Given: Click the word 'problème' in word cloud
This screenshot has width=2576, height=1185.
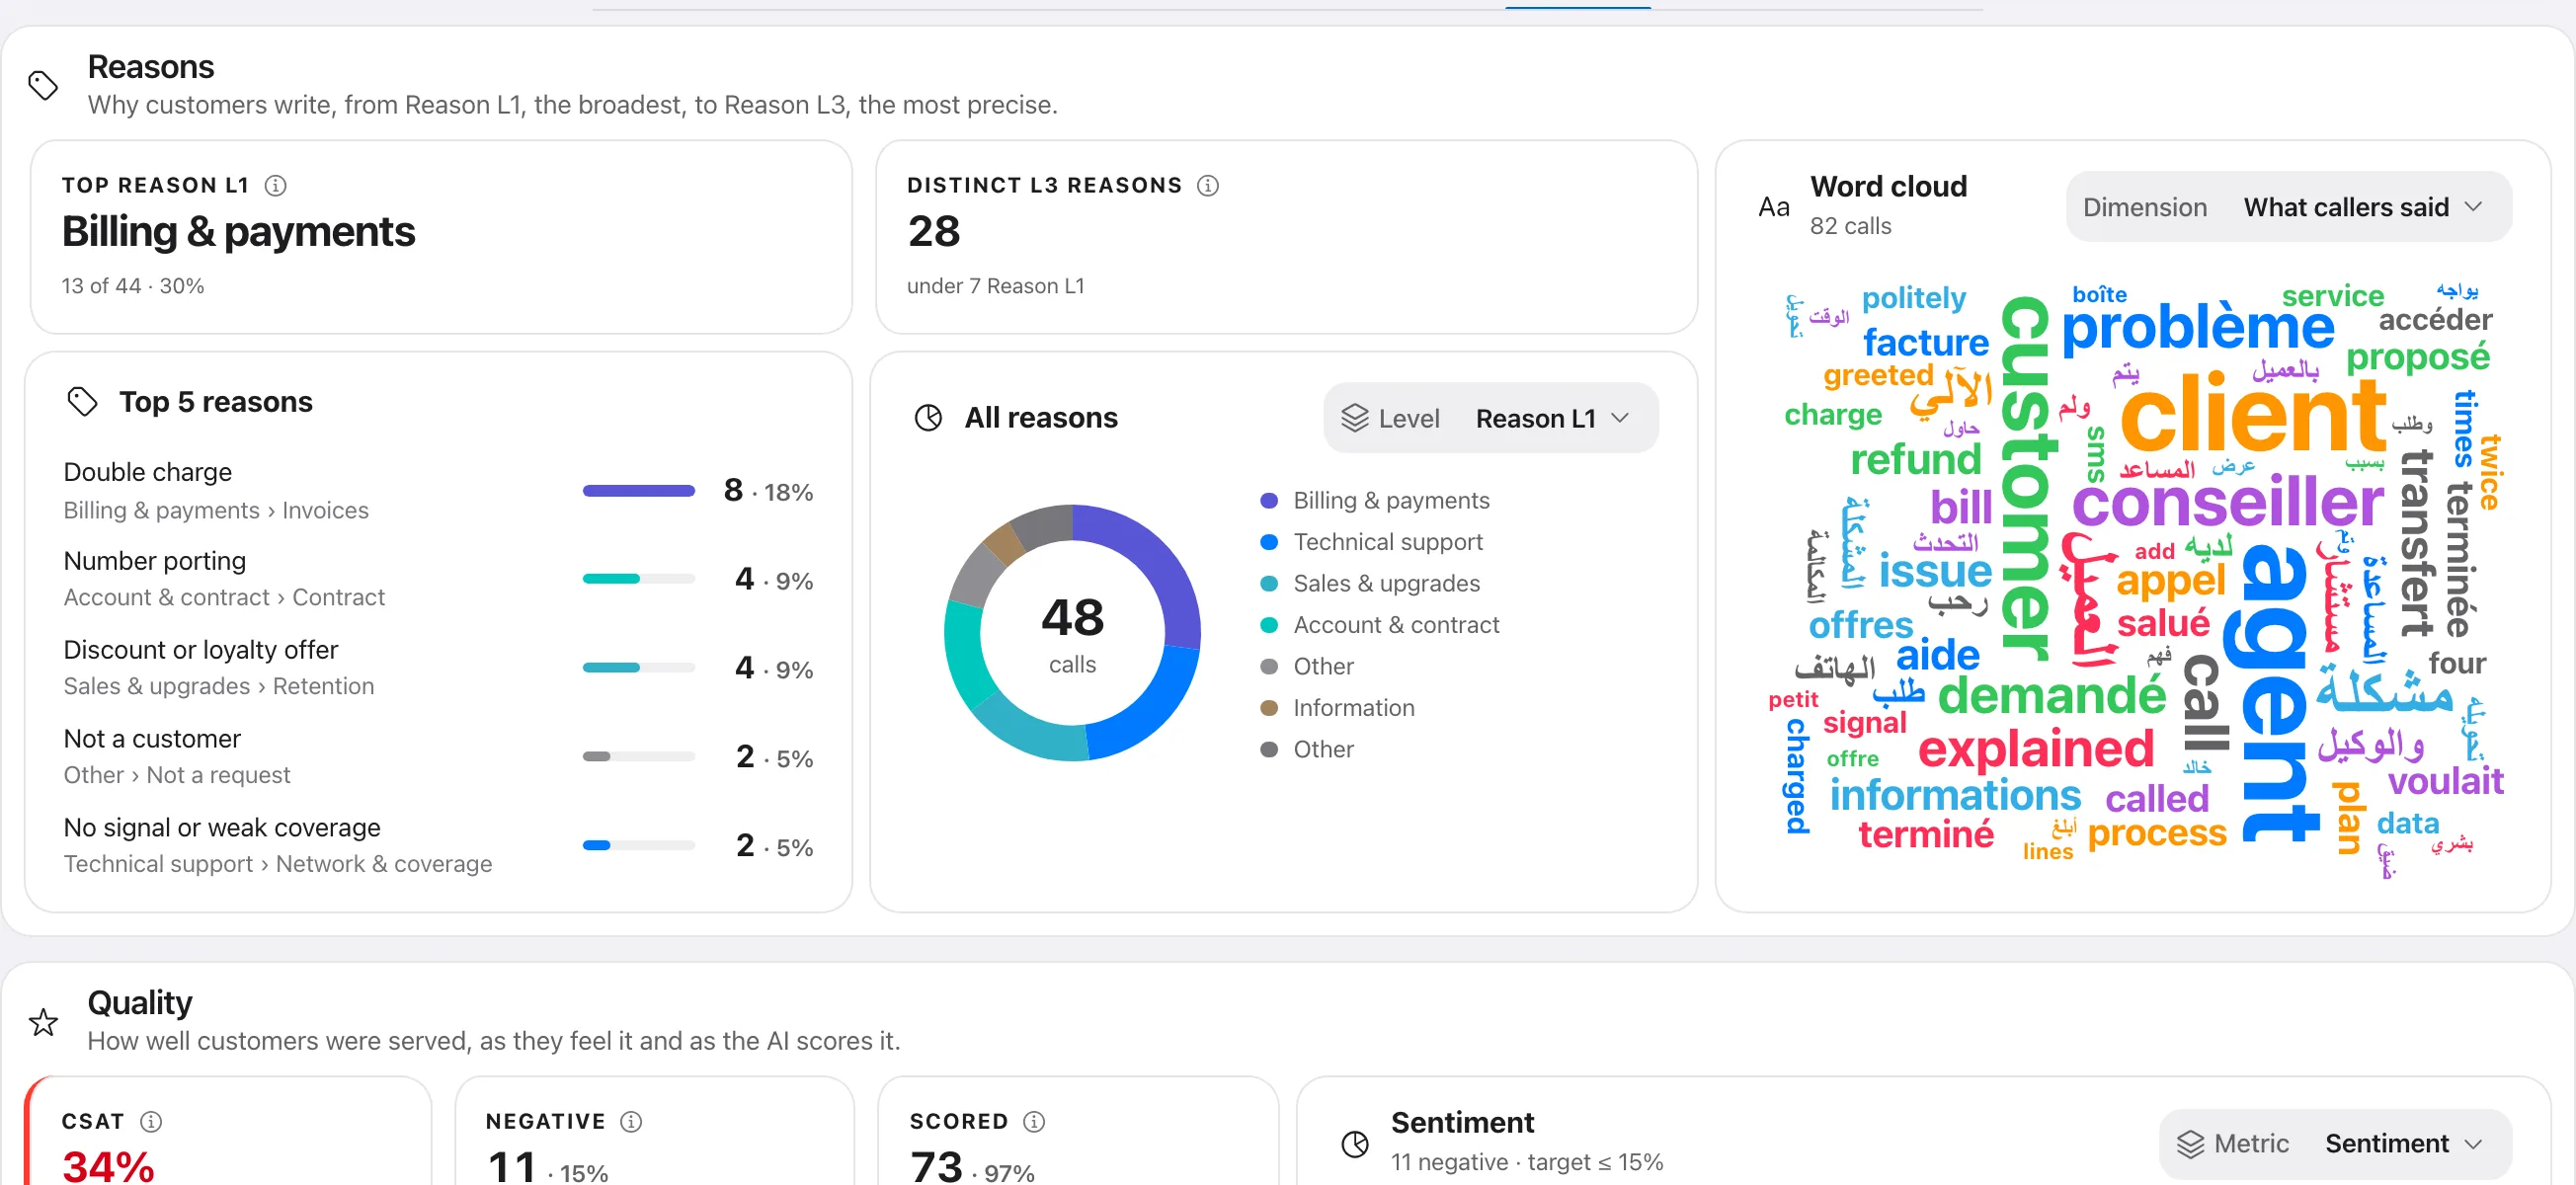Looking at the screenshot, I should point(2198,328).
